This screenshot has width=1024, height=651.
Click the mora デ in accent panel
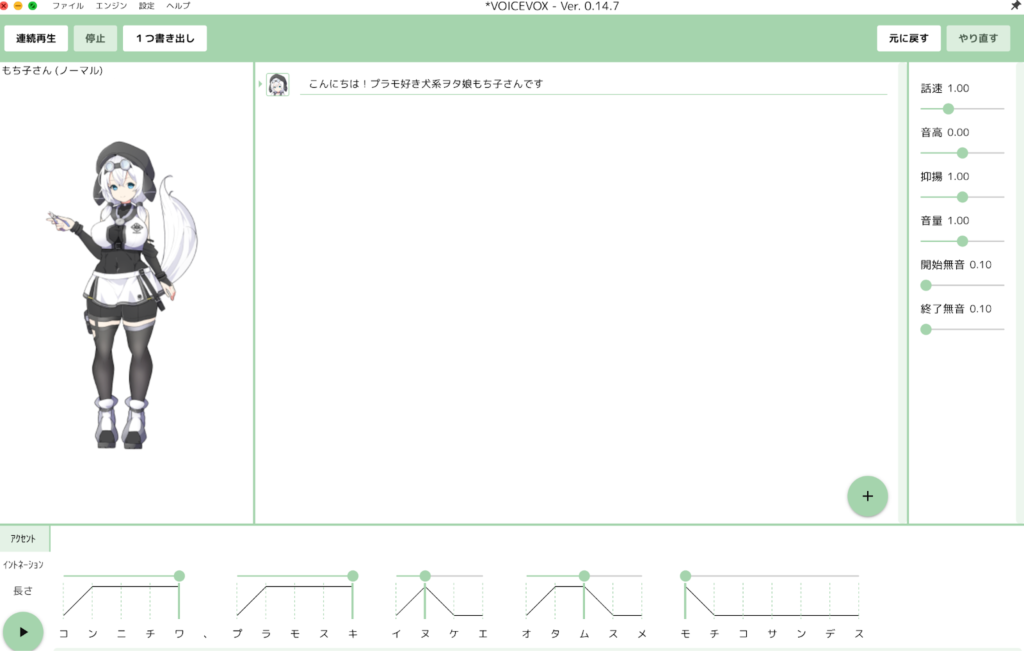coord(830,633)
